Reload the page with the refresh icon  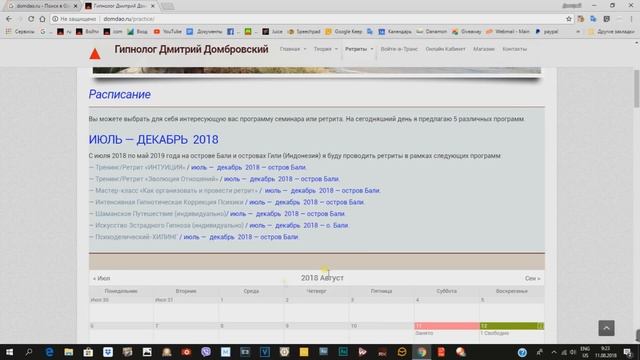click(x=31, y=19)
